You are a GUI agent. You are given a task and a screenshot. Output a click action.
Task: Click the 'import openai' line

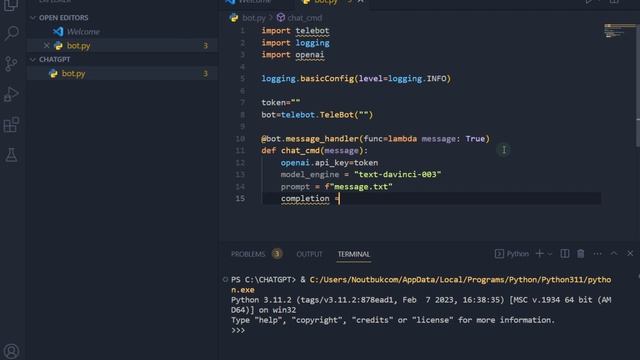(293, 55)
